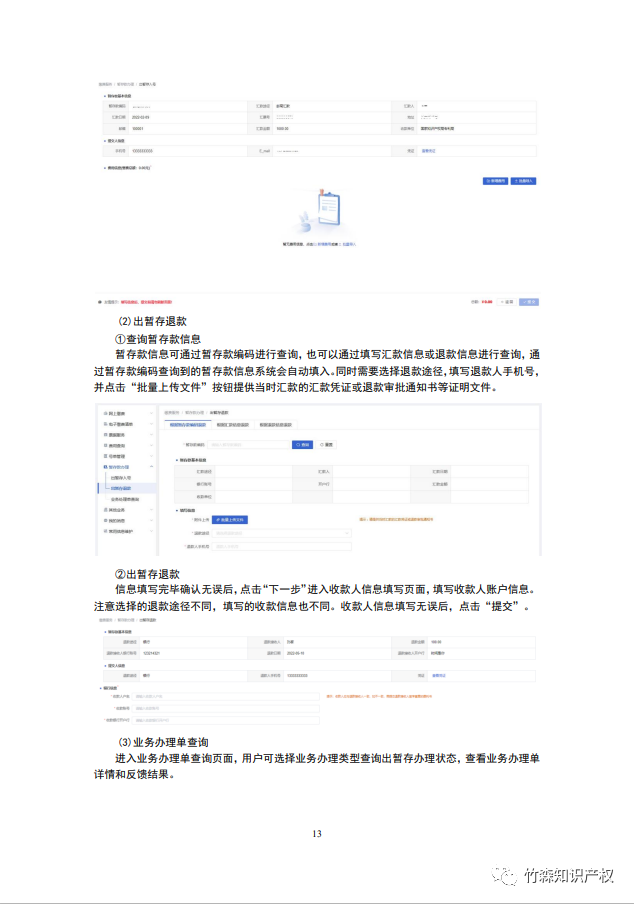This screenshot has height=904, width=634.
Task: Click the blue 新增费用 button
Action: 495,181
